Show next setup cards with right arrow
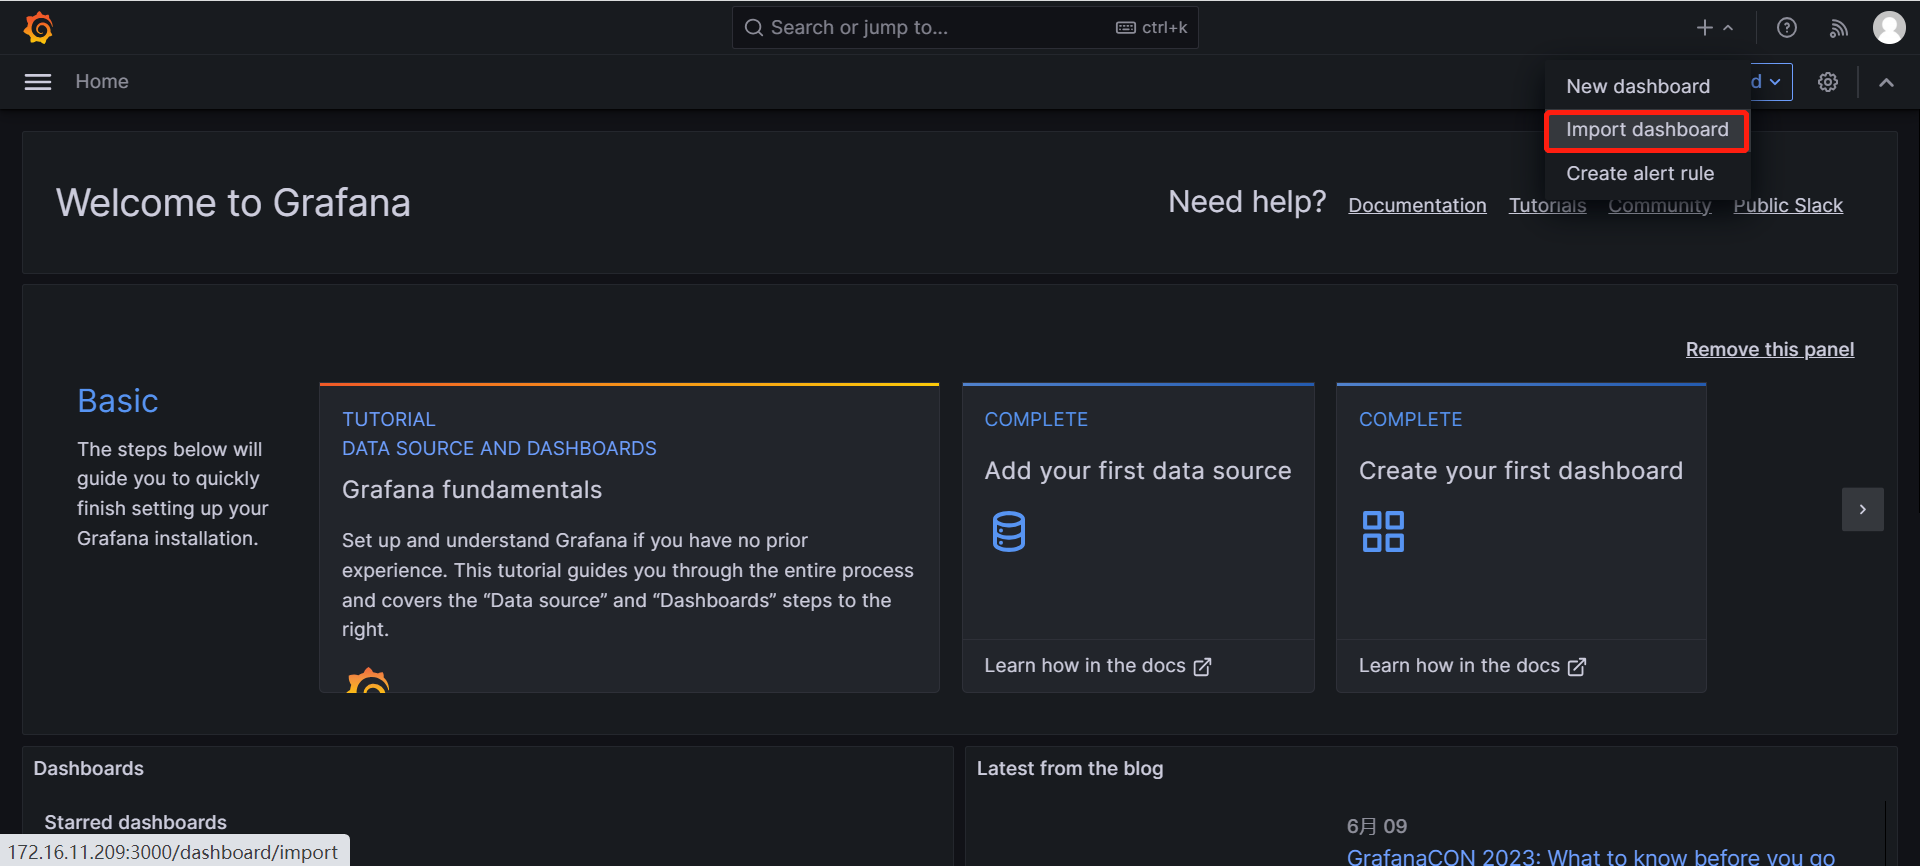1920x866 pixels. click(1862, 509)
